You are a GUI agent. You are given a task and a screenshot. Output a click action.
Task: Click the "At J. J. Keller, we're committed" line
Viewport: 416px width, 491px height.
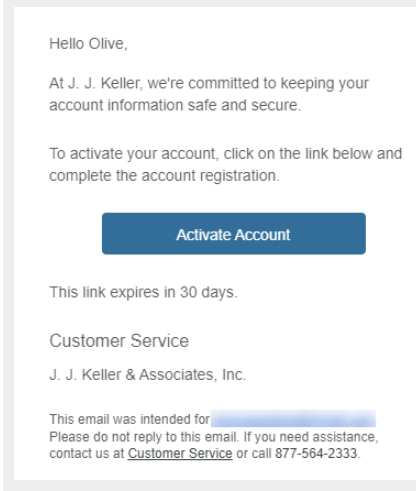pyautogui.click(x=209, y=83)
